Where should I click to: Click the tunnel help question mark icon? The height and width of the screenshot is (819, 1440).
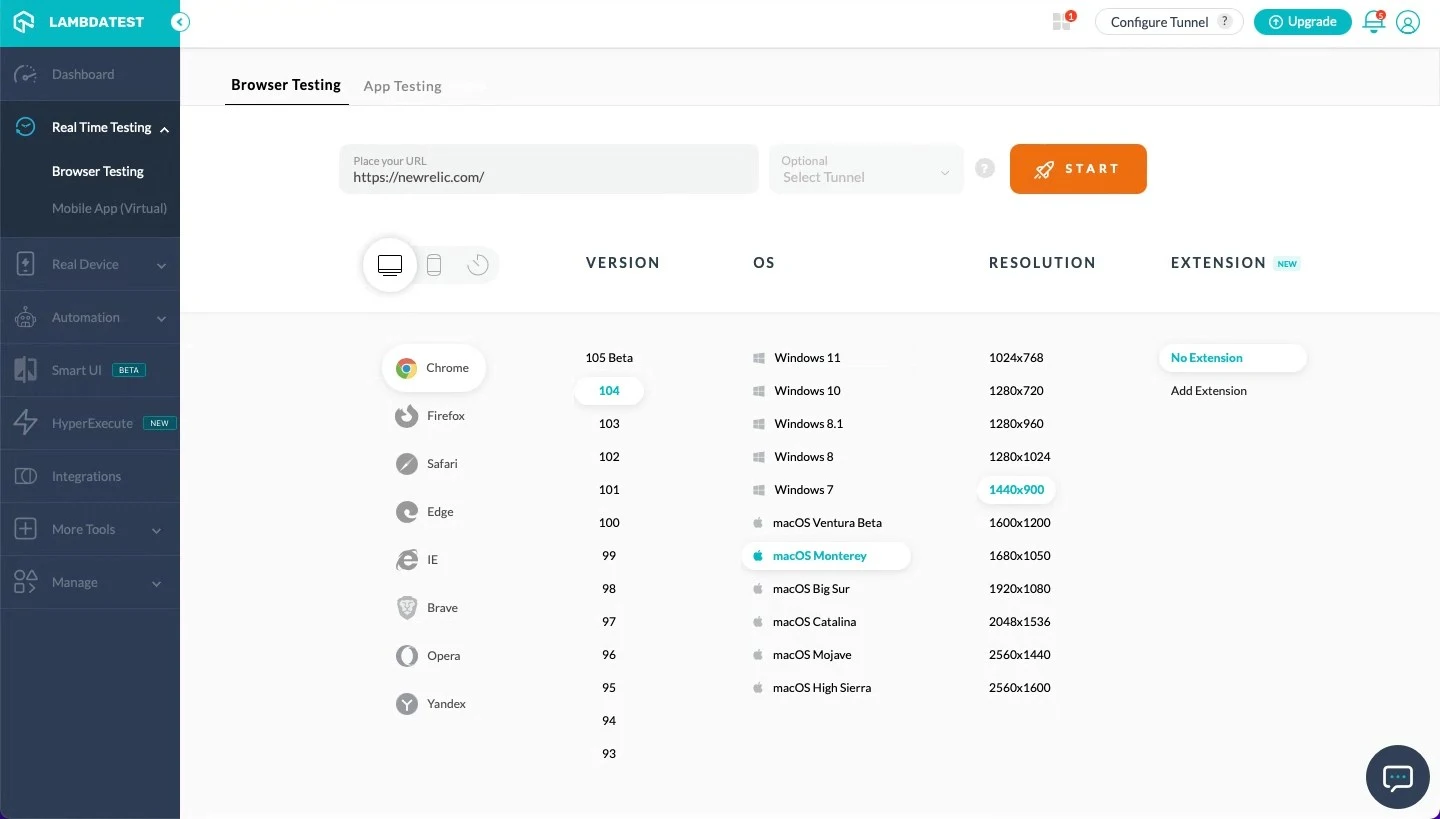[985, 169]
